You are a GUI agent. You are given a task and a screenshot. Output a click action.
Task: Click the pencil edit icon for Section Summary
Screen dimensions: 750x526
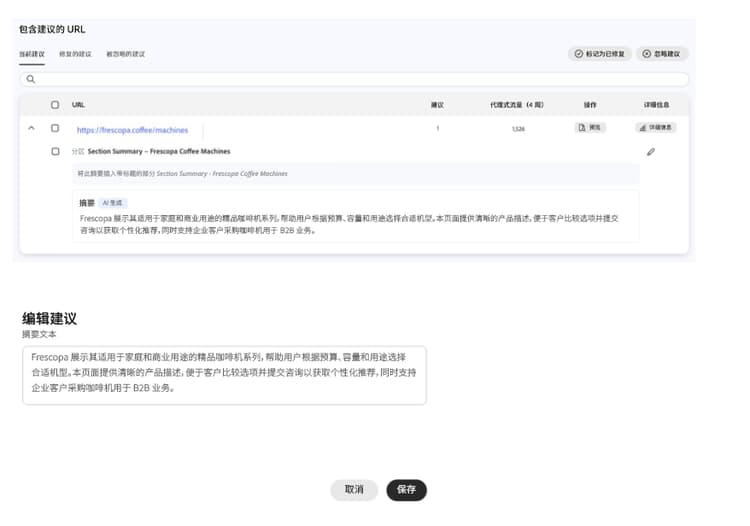(x=651, y=152)
